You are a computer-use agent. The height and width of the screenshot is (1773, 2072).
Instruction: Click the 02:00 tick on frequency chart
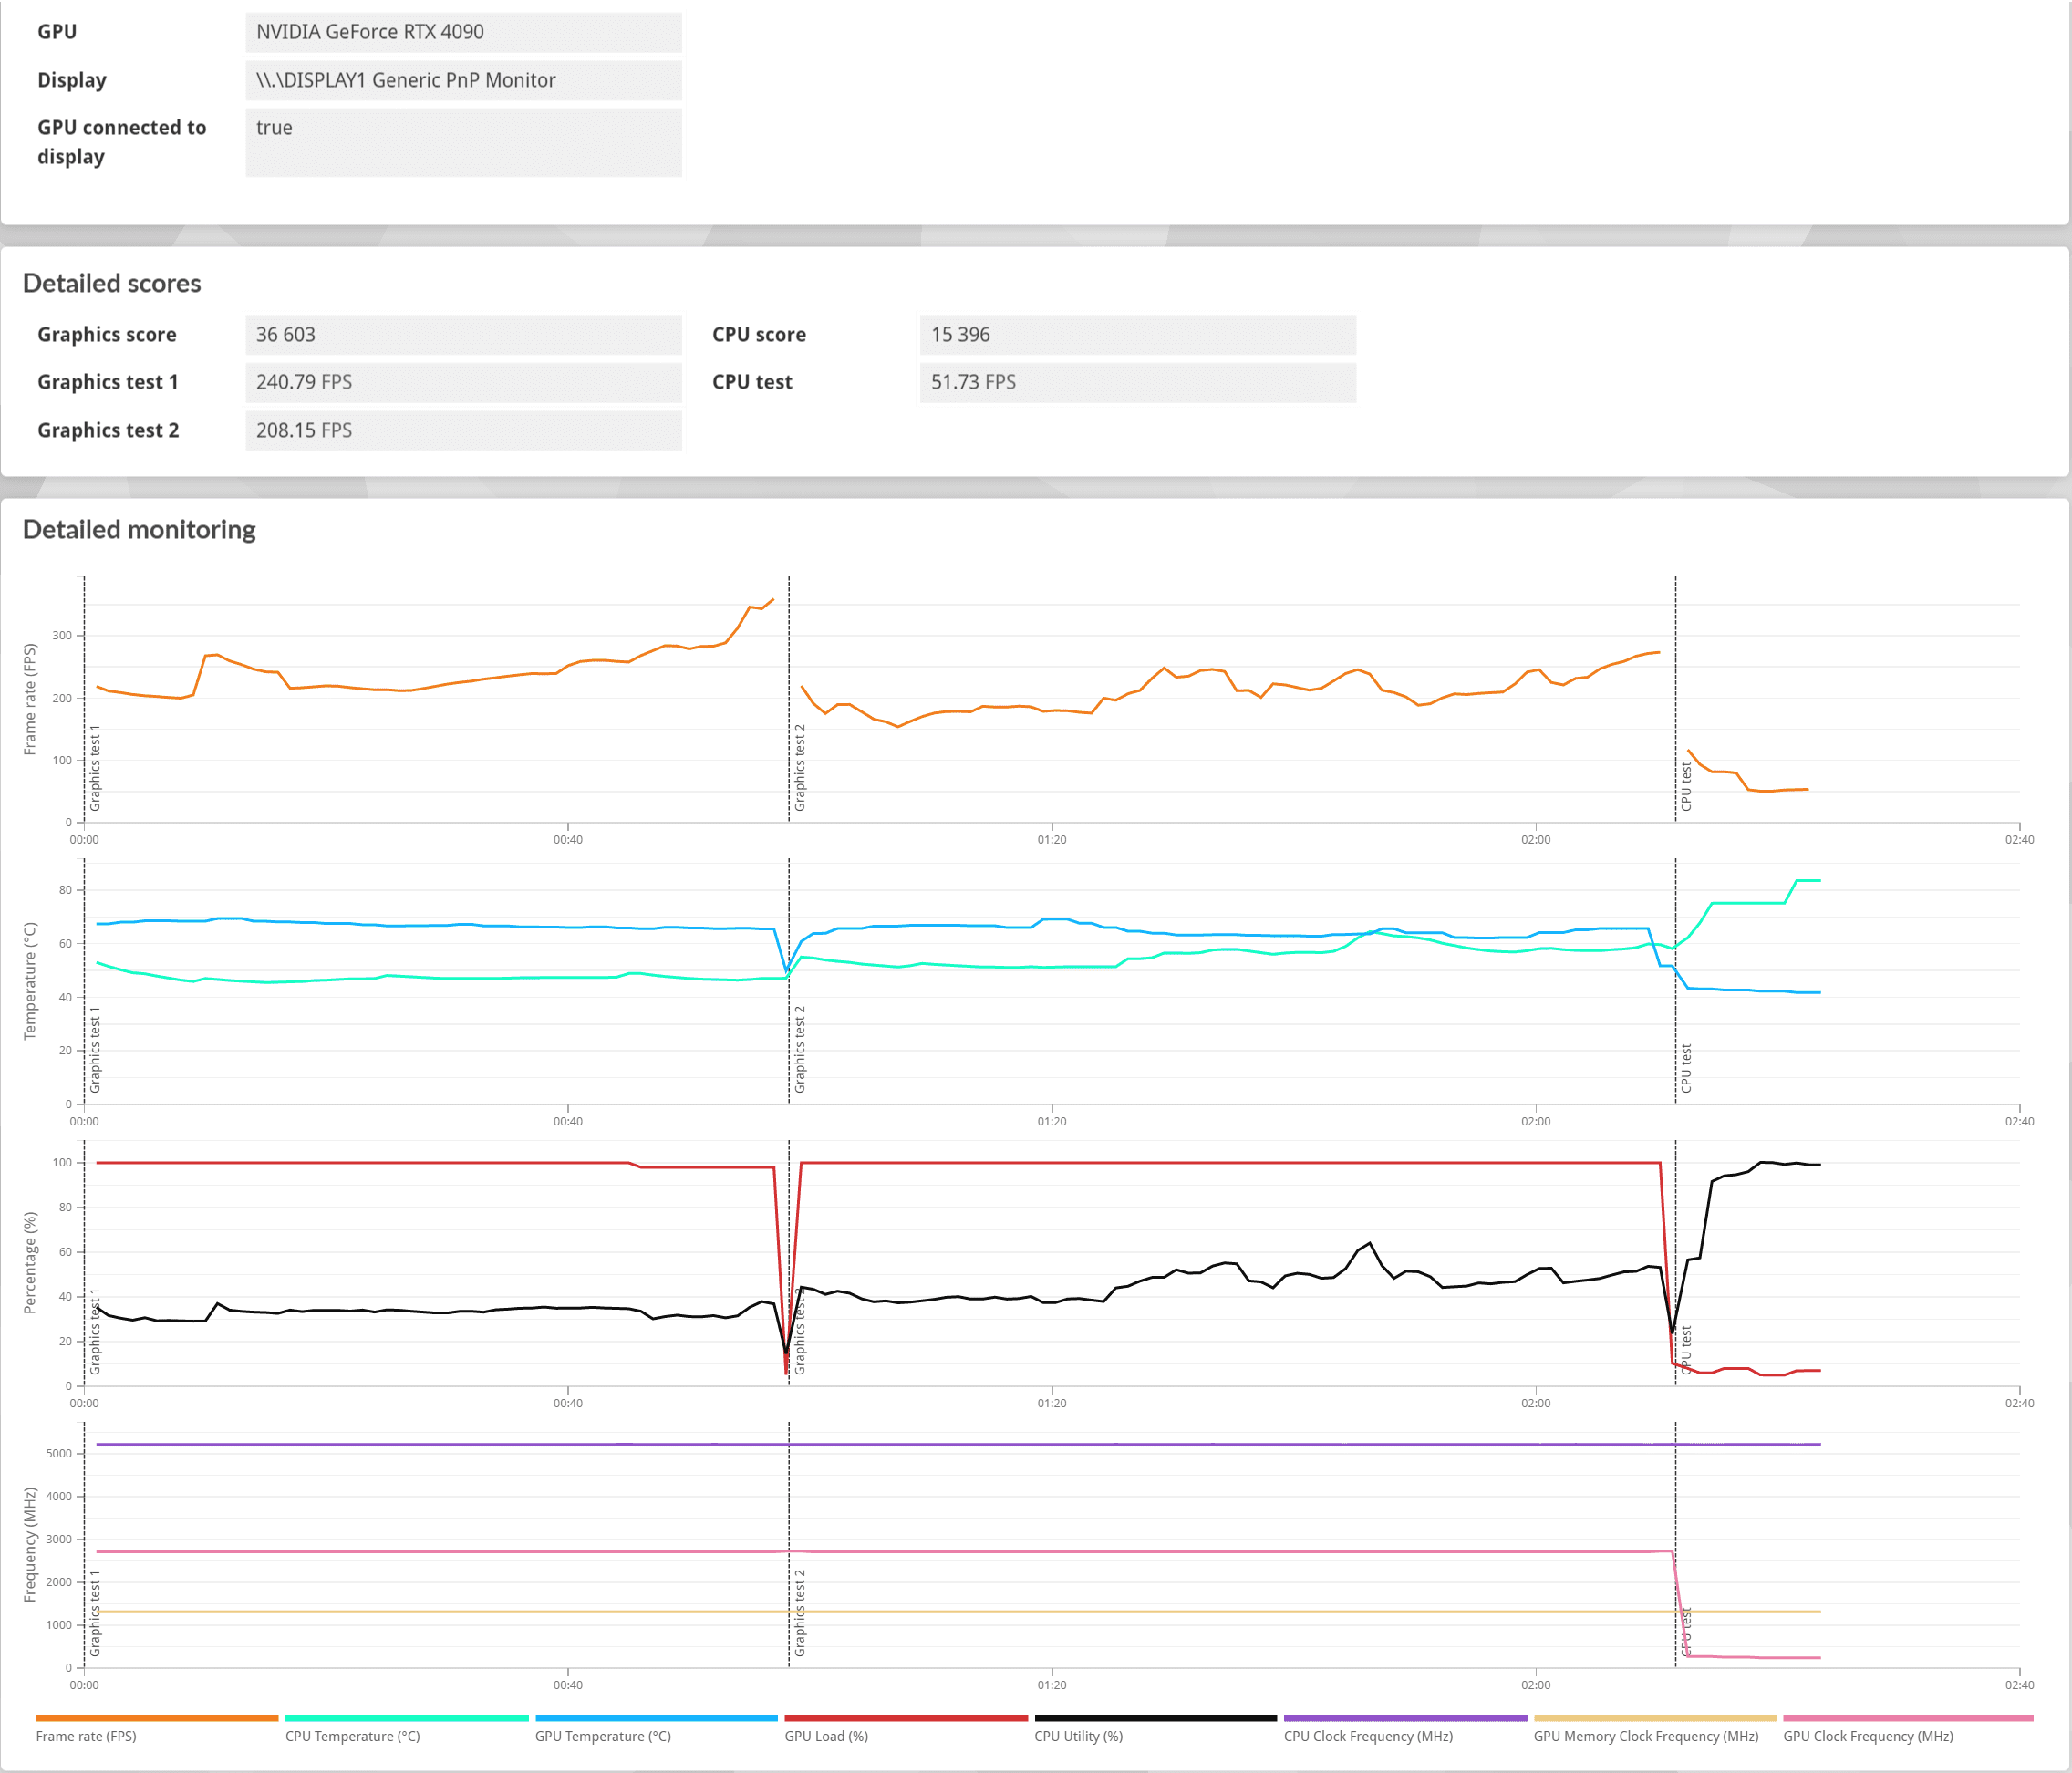click(1536, 1685)
